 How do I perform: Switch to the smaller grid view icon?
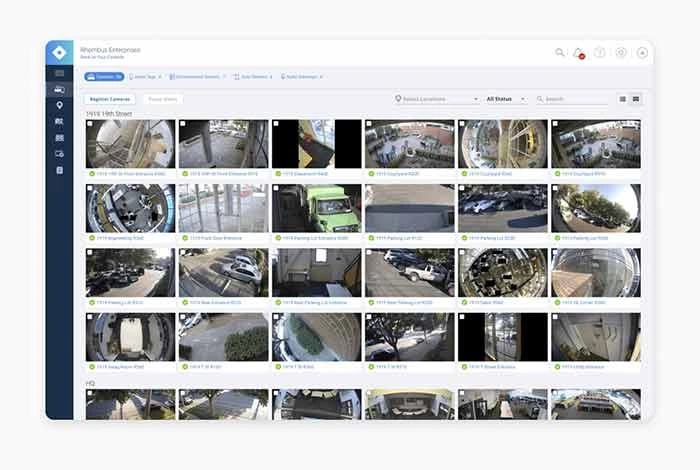click(623, 99)
